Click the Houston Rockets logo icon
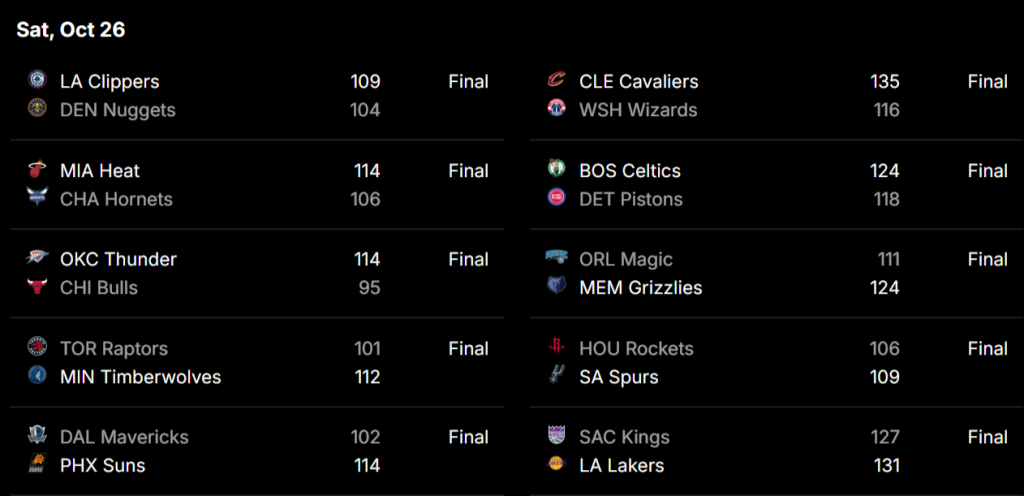 (557, 347)
